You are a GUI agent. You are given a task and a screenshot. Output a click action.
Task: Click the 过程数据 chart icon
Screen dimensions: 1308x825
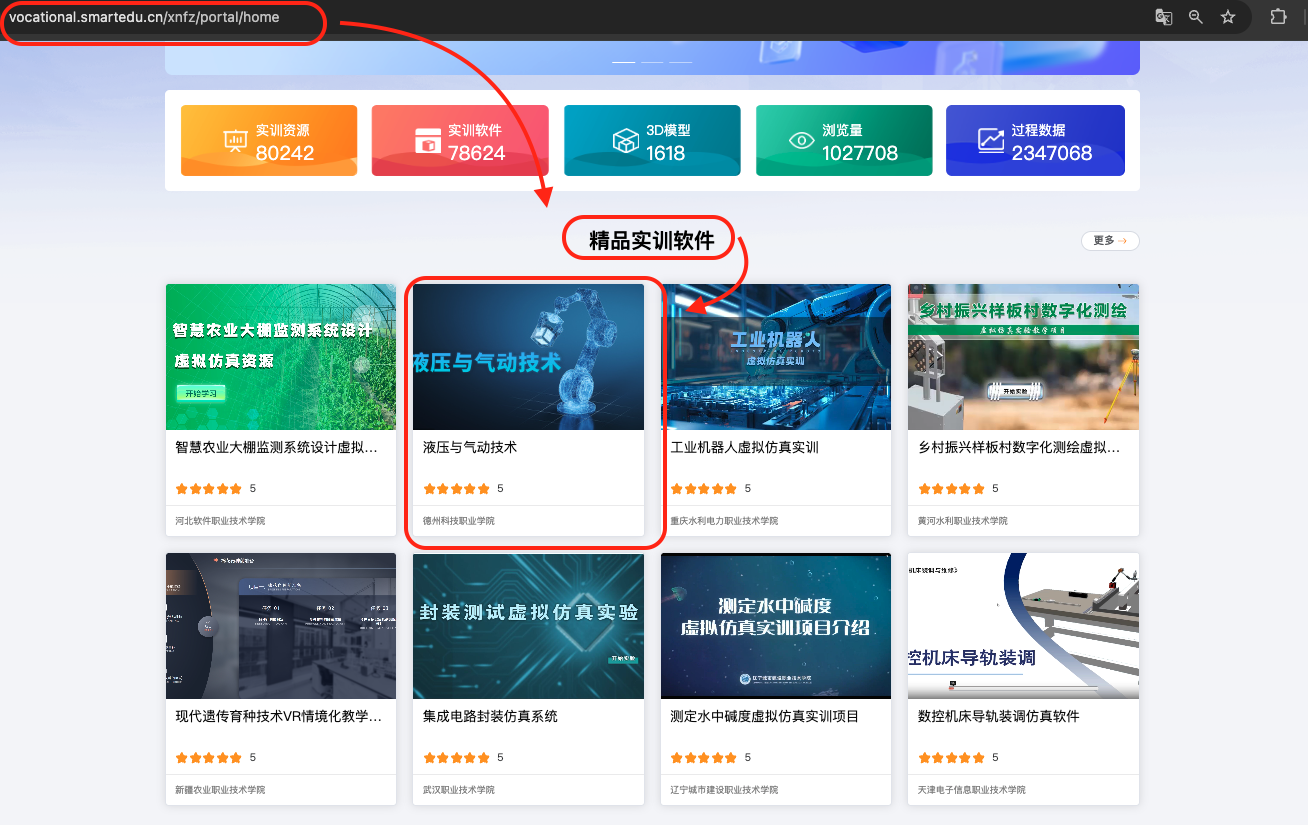tap(991, 141)
